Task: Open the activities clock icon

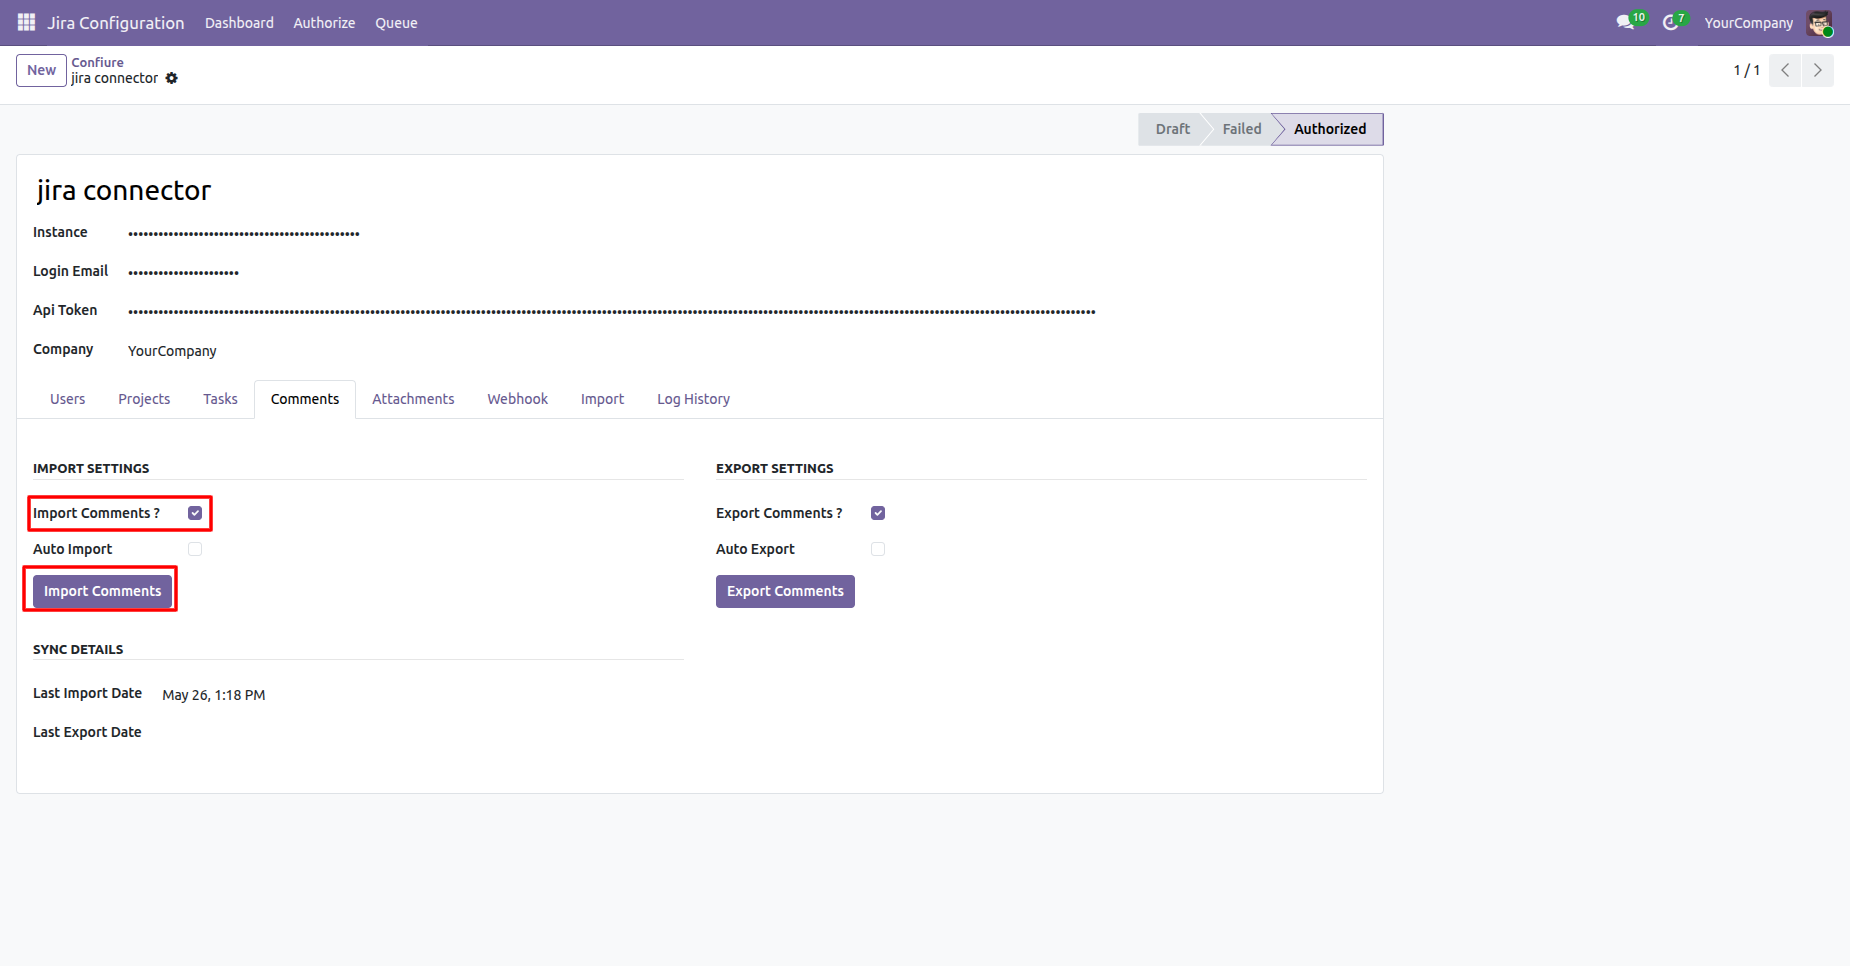Action: [x=1670, y=22]
